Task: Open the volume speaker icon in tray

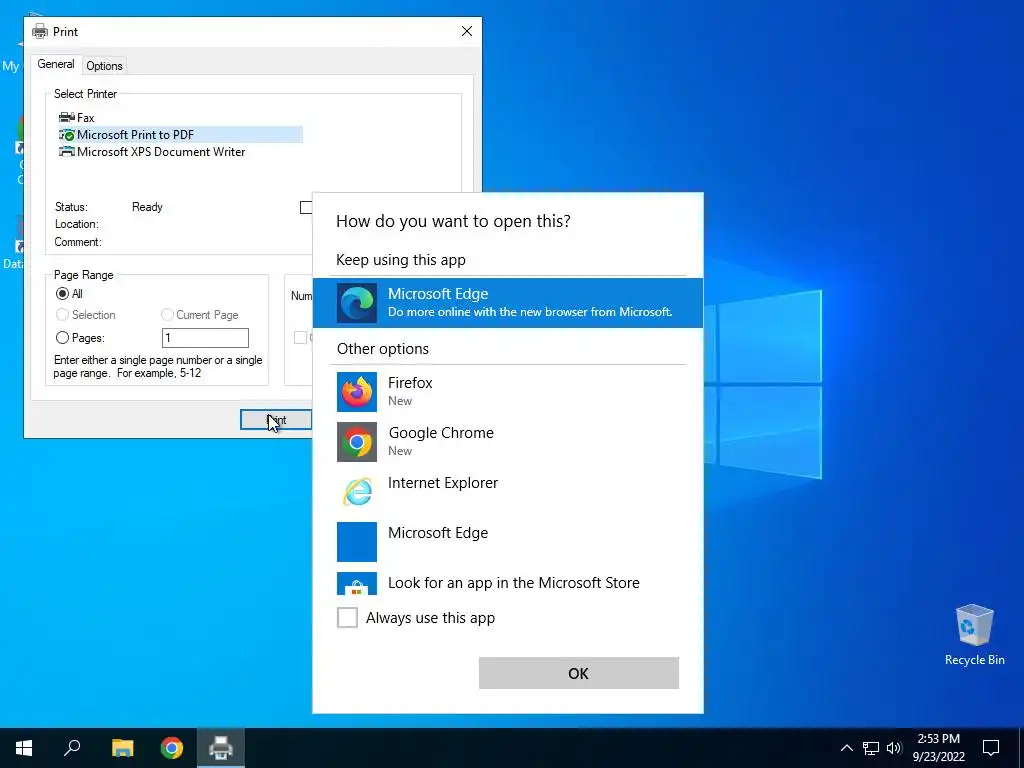Action: click(x=894, y=748)
